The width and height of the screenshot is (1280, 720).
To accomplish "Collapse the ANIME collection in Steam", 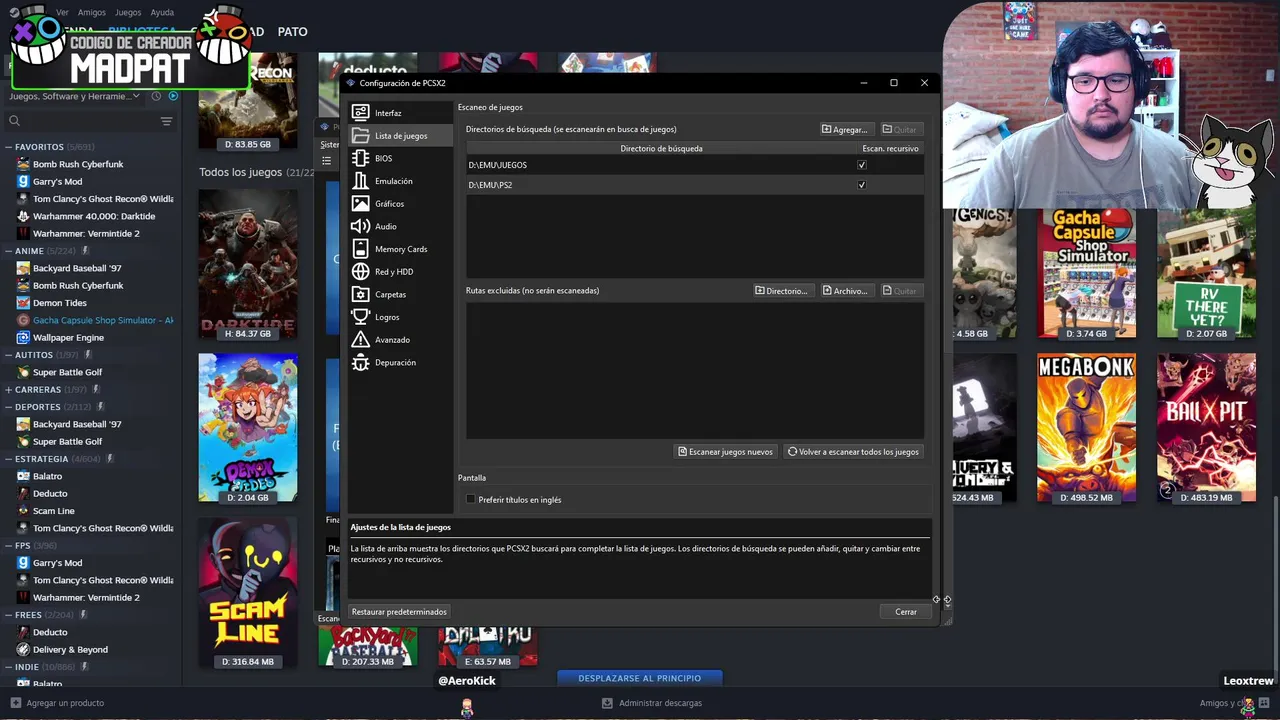I will point(8,251).
